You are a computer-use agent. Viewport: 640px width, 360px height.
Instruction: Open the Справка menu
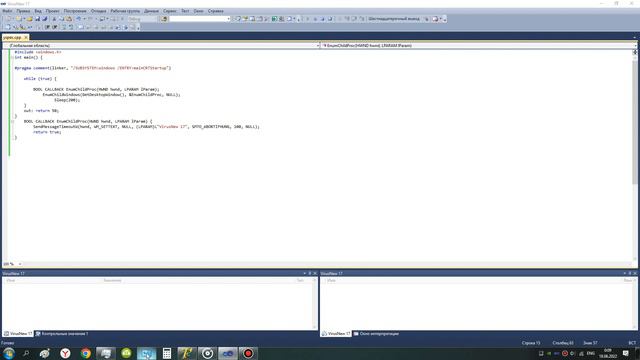216,11
